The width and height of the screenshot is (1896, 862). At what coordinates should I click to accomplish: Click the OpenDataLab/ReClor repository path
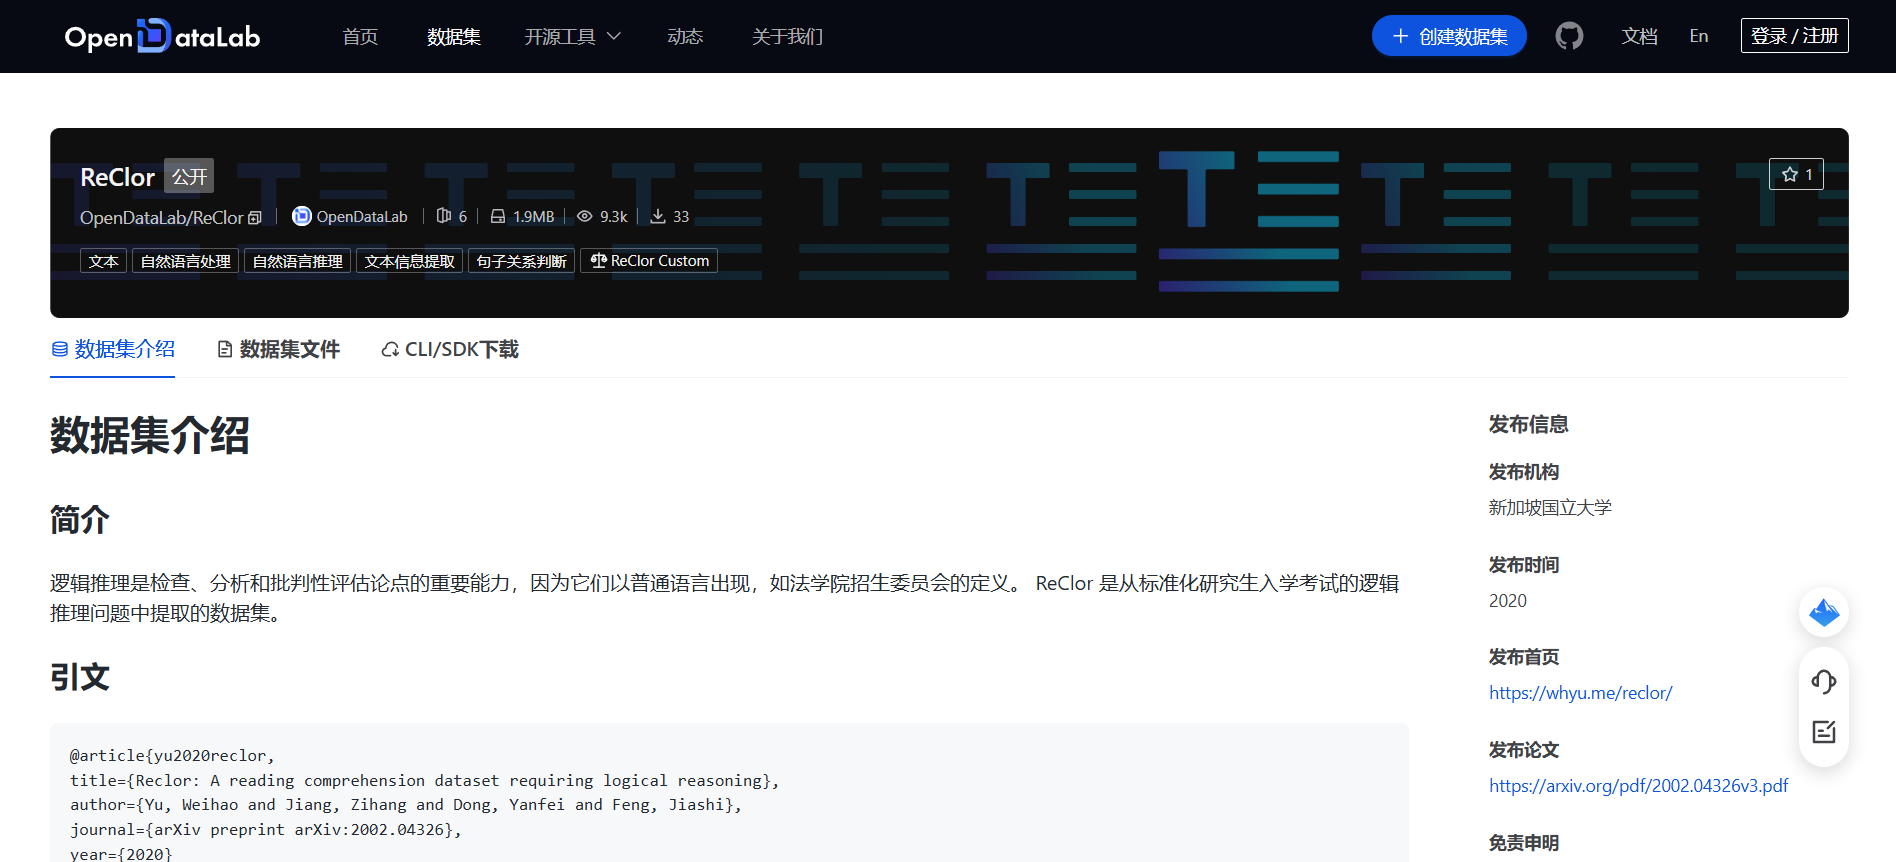[x=161, y=217]
